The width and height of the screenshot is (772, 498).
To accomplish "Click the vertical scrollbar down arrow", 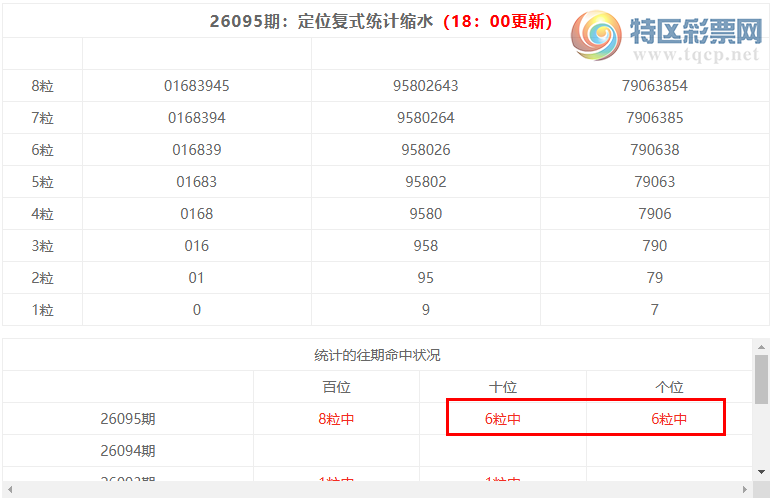I will pos(761,472).
